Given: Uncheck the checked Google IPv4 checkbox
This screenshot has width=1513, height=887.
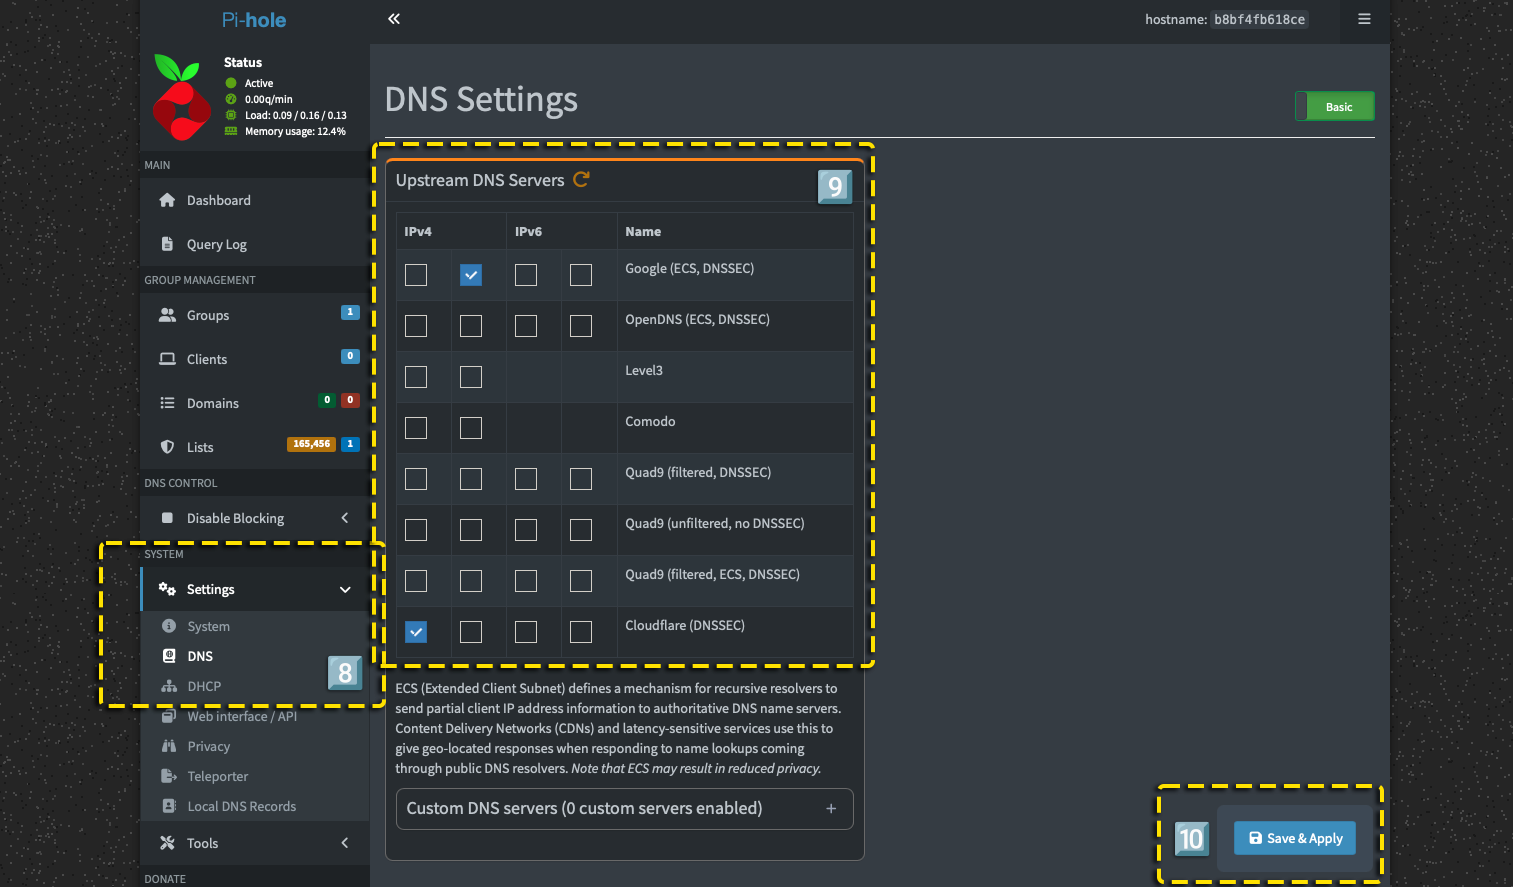Looking at the screenshot, I should click(471, 275).
